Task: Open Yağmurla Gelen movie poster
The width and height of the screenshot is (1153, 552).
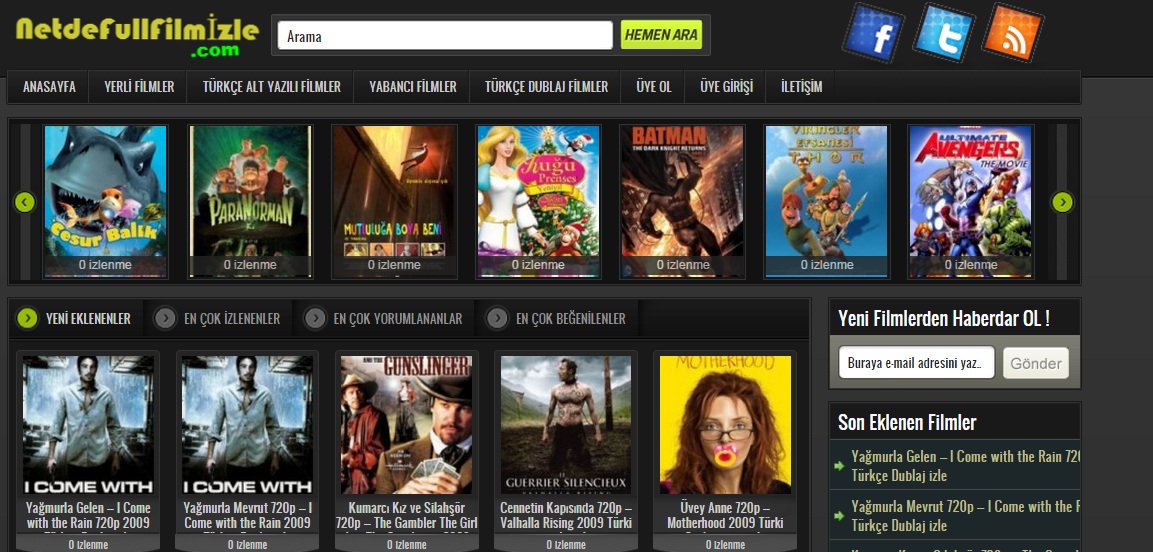Action: coord(88,425)
